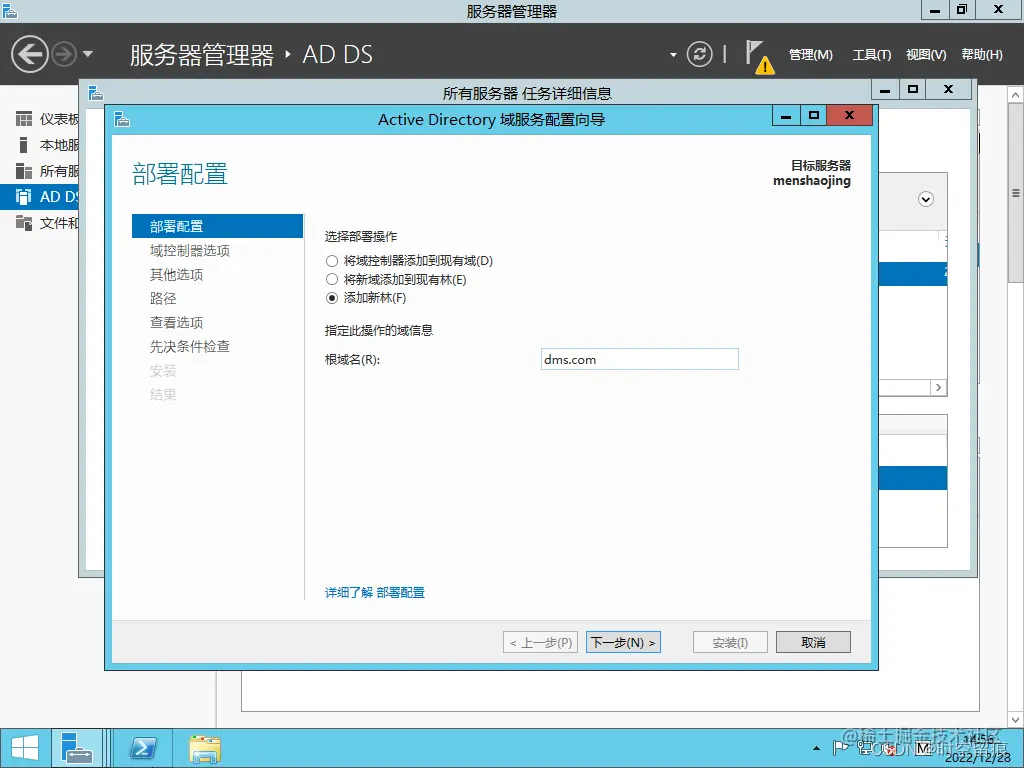Click inside the 根域名 input field
1024x768 pixels.
pos(639,358)
